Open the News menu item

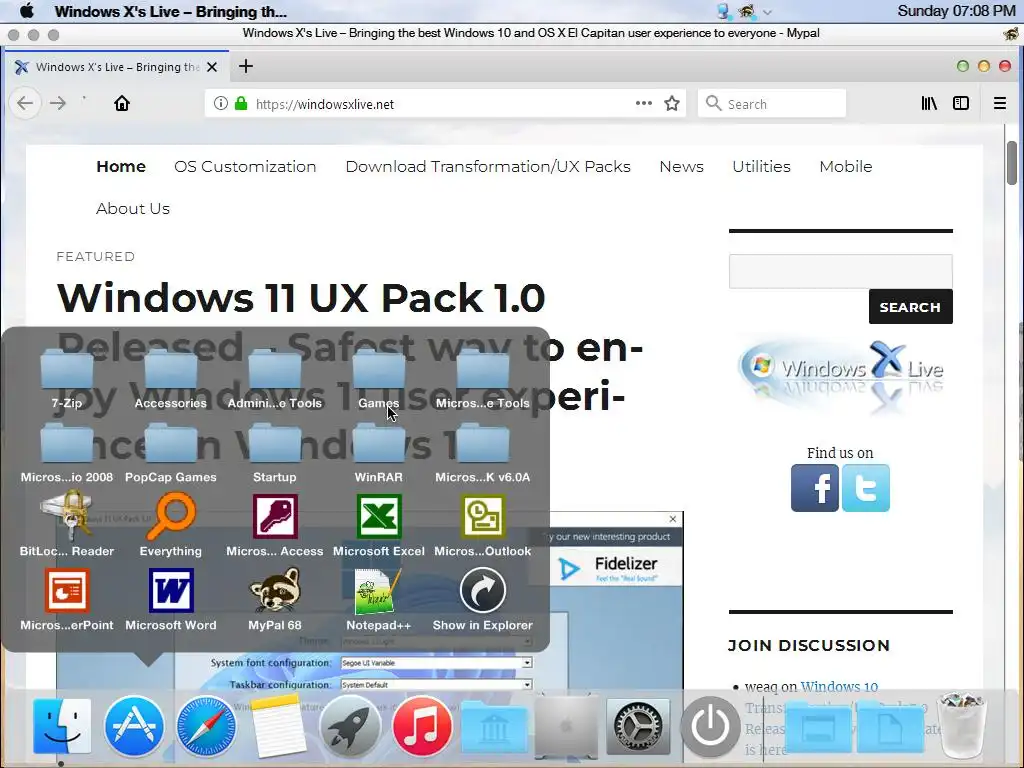681,167
